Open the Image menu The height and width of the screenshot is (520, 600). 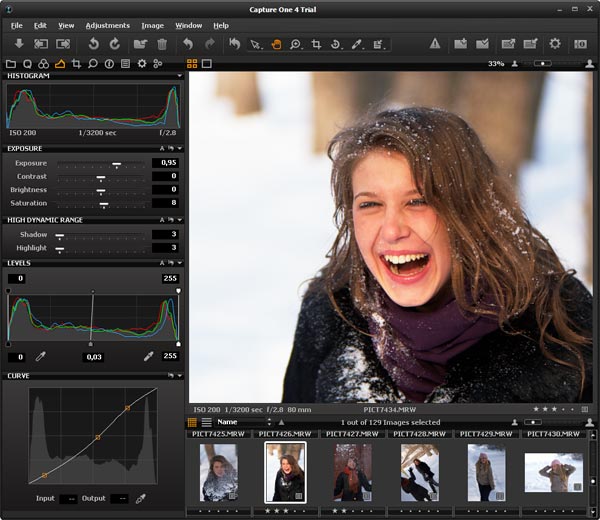pyautogui.click(x=152, y=25)
